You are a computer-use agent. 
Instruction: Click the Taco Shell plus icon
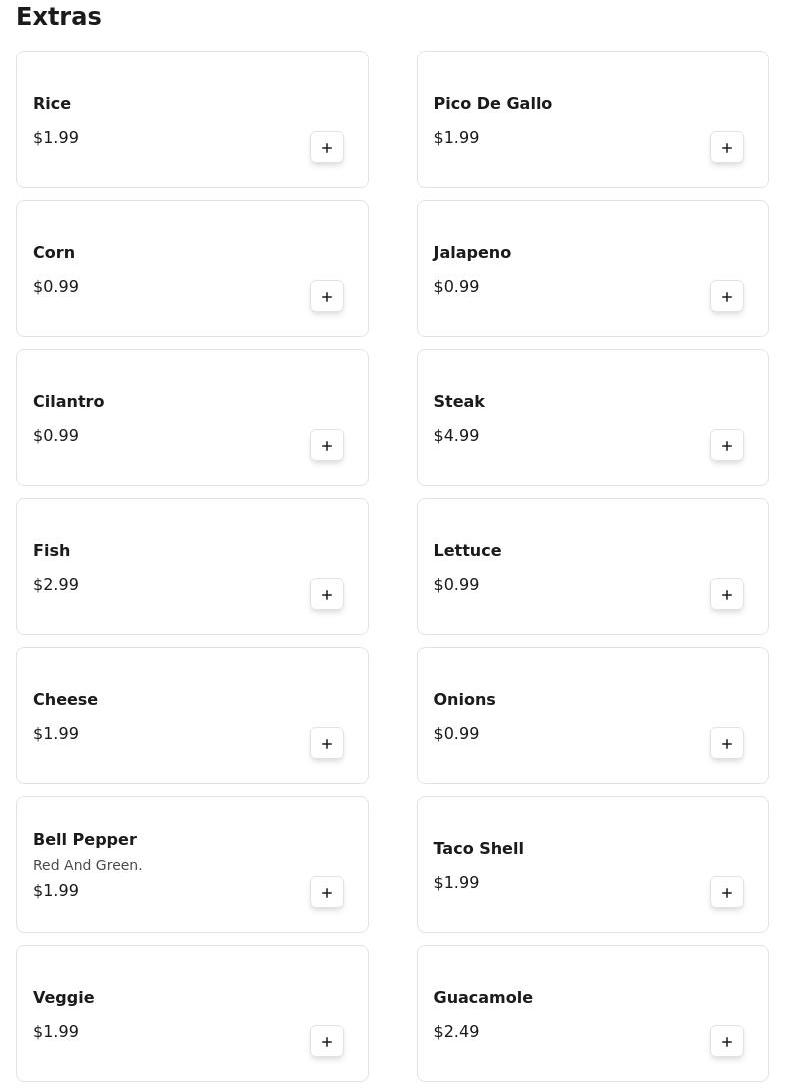click(x=727, y=893)
